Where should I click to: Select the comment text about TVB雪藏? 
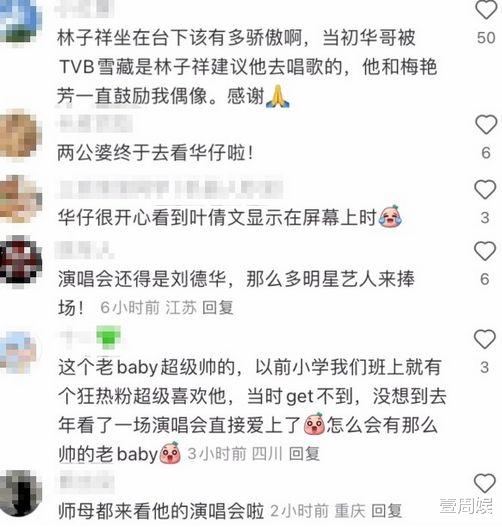point(248,67)
